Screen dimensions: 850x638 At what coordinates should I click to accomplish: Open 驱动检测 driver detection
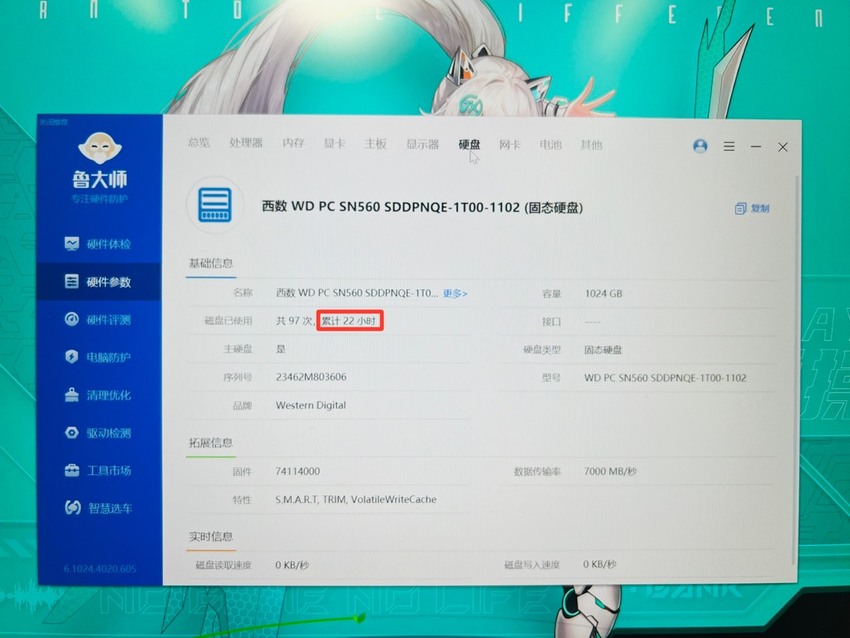[x=98, y=433]
